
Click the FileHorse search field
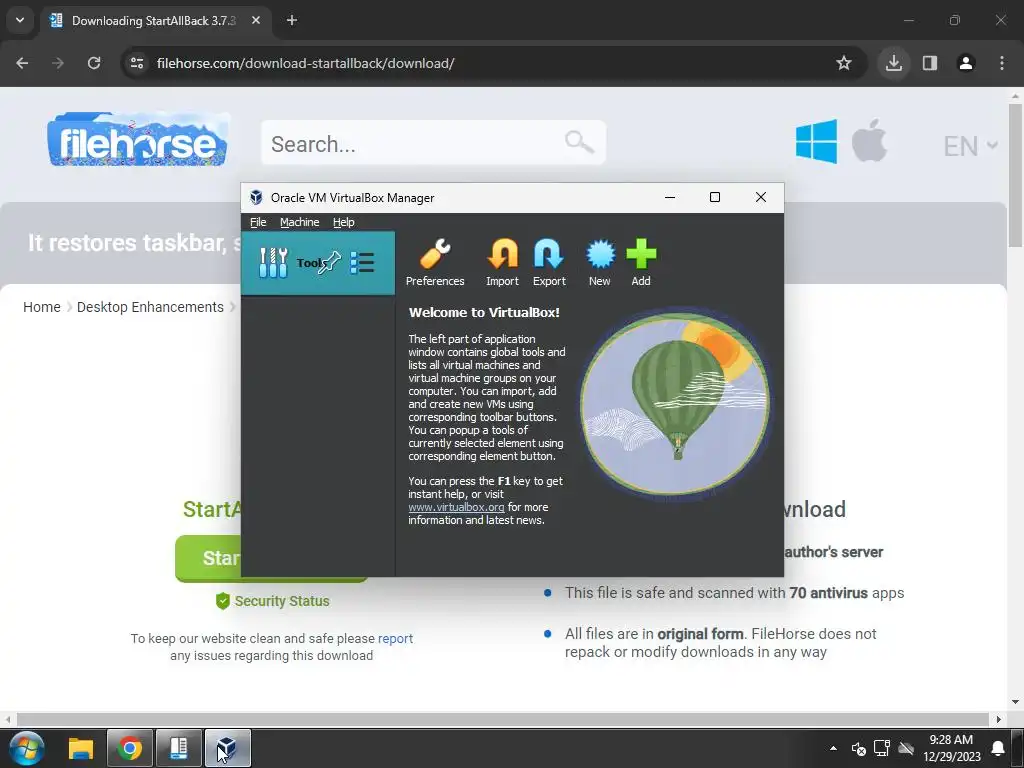tap(433, 142)
